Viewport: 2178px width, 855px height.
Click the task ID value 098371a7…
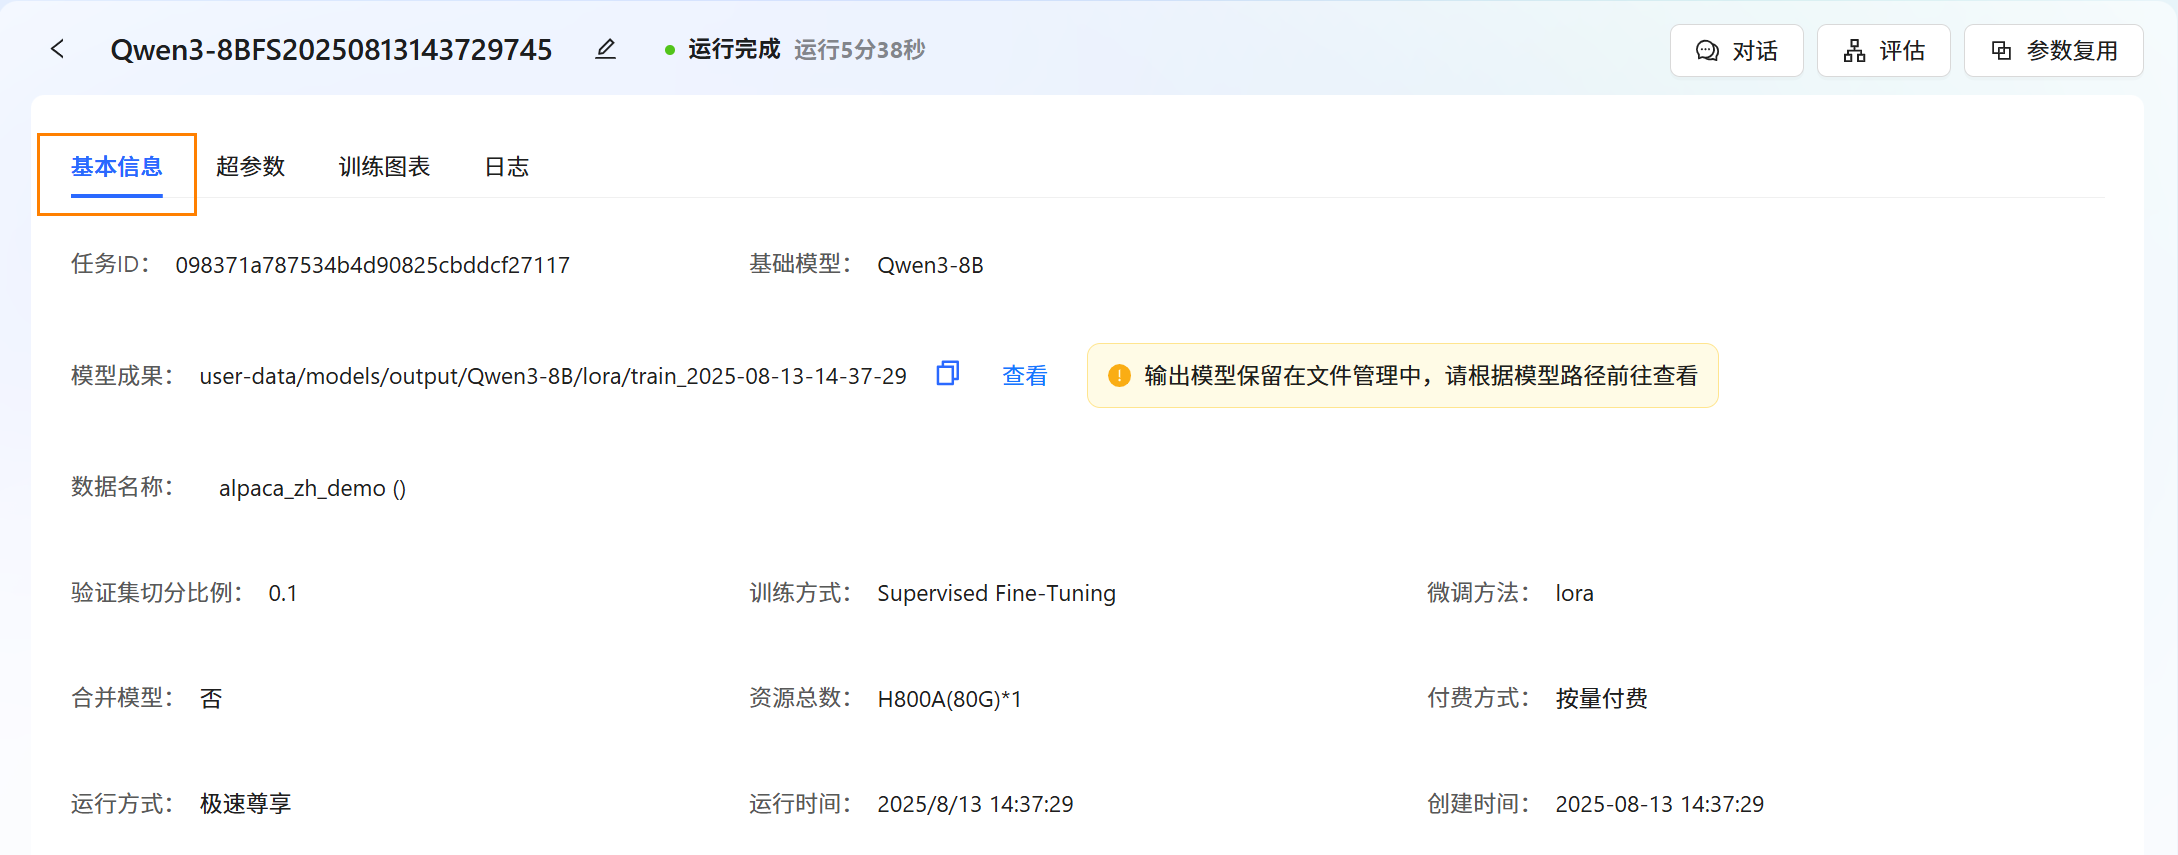pyautogui.click(x=372, y=265)
